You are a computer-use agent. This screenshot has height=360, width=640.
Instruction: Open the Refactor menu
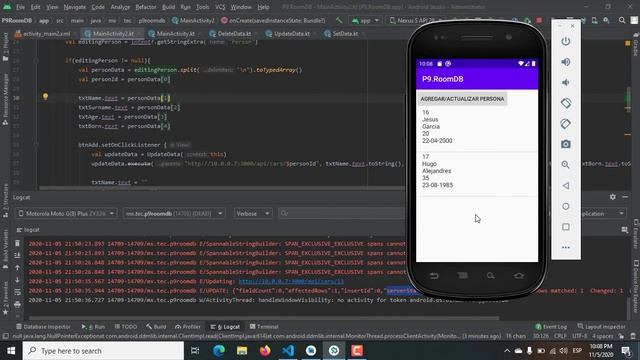click(146, 7)
